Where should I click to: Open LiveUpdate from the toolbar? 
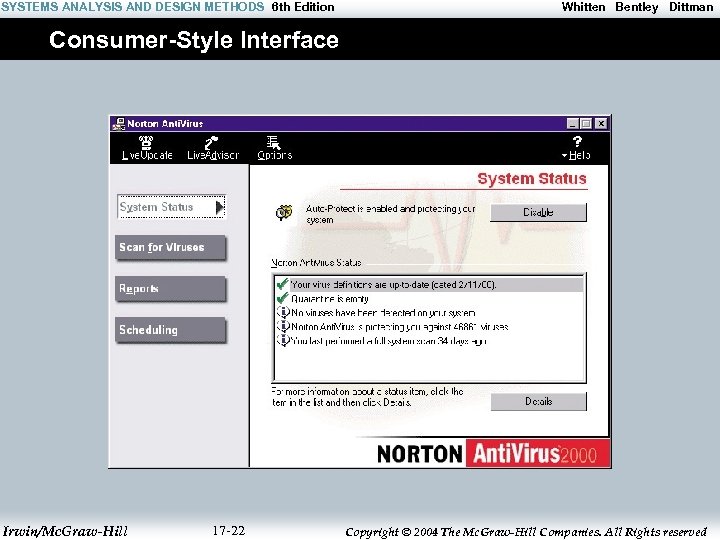[x=147, y=148]
